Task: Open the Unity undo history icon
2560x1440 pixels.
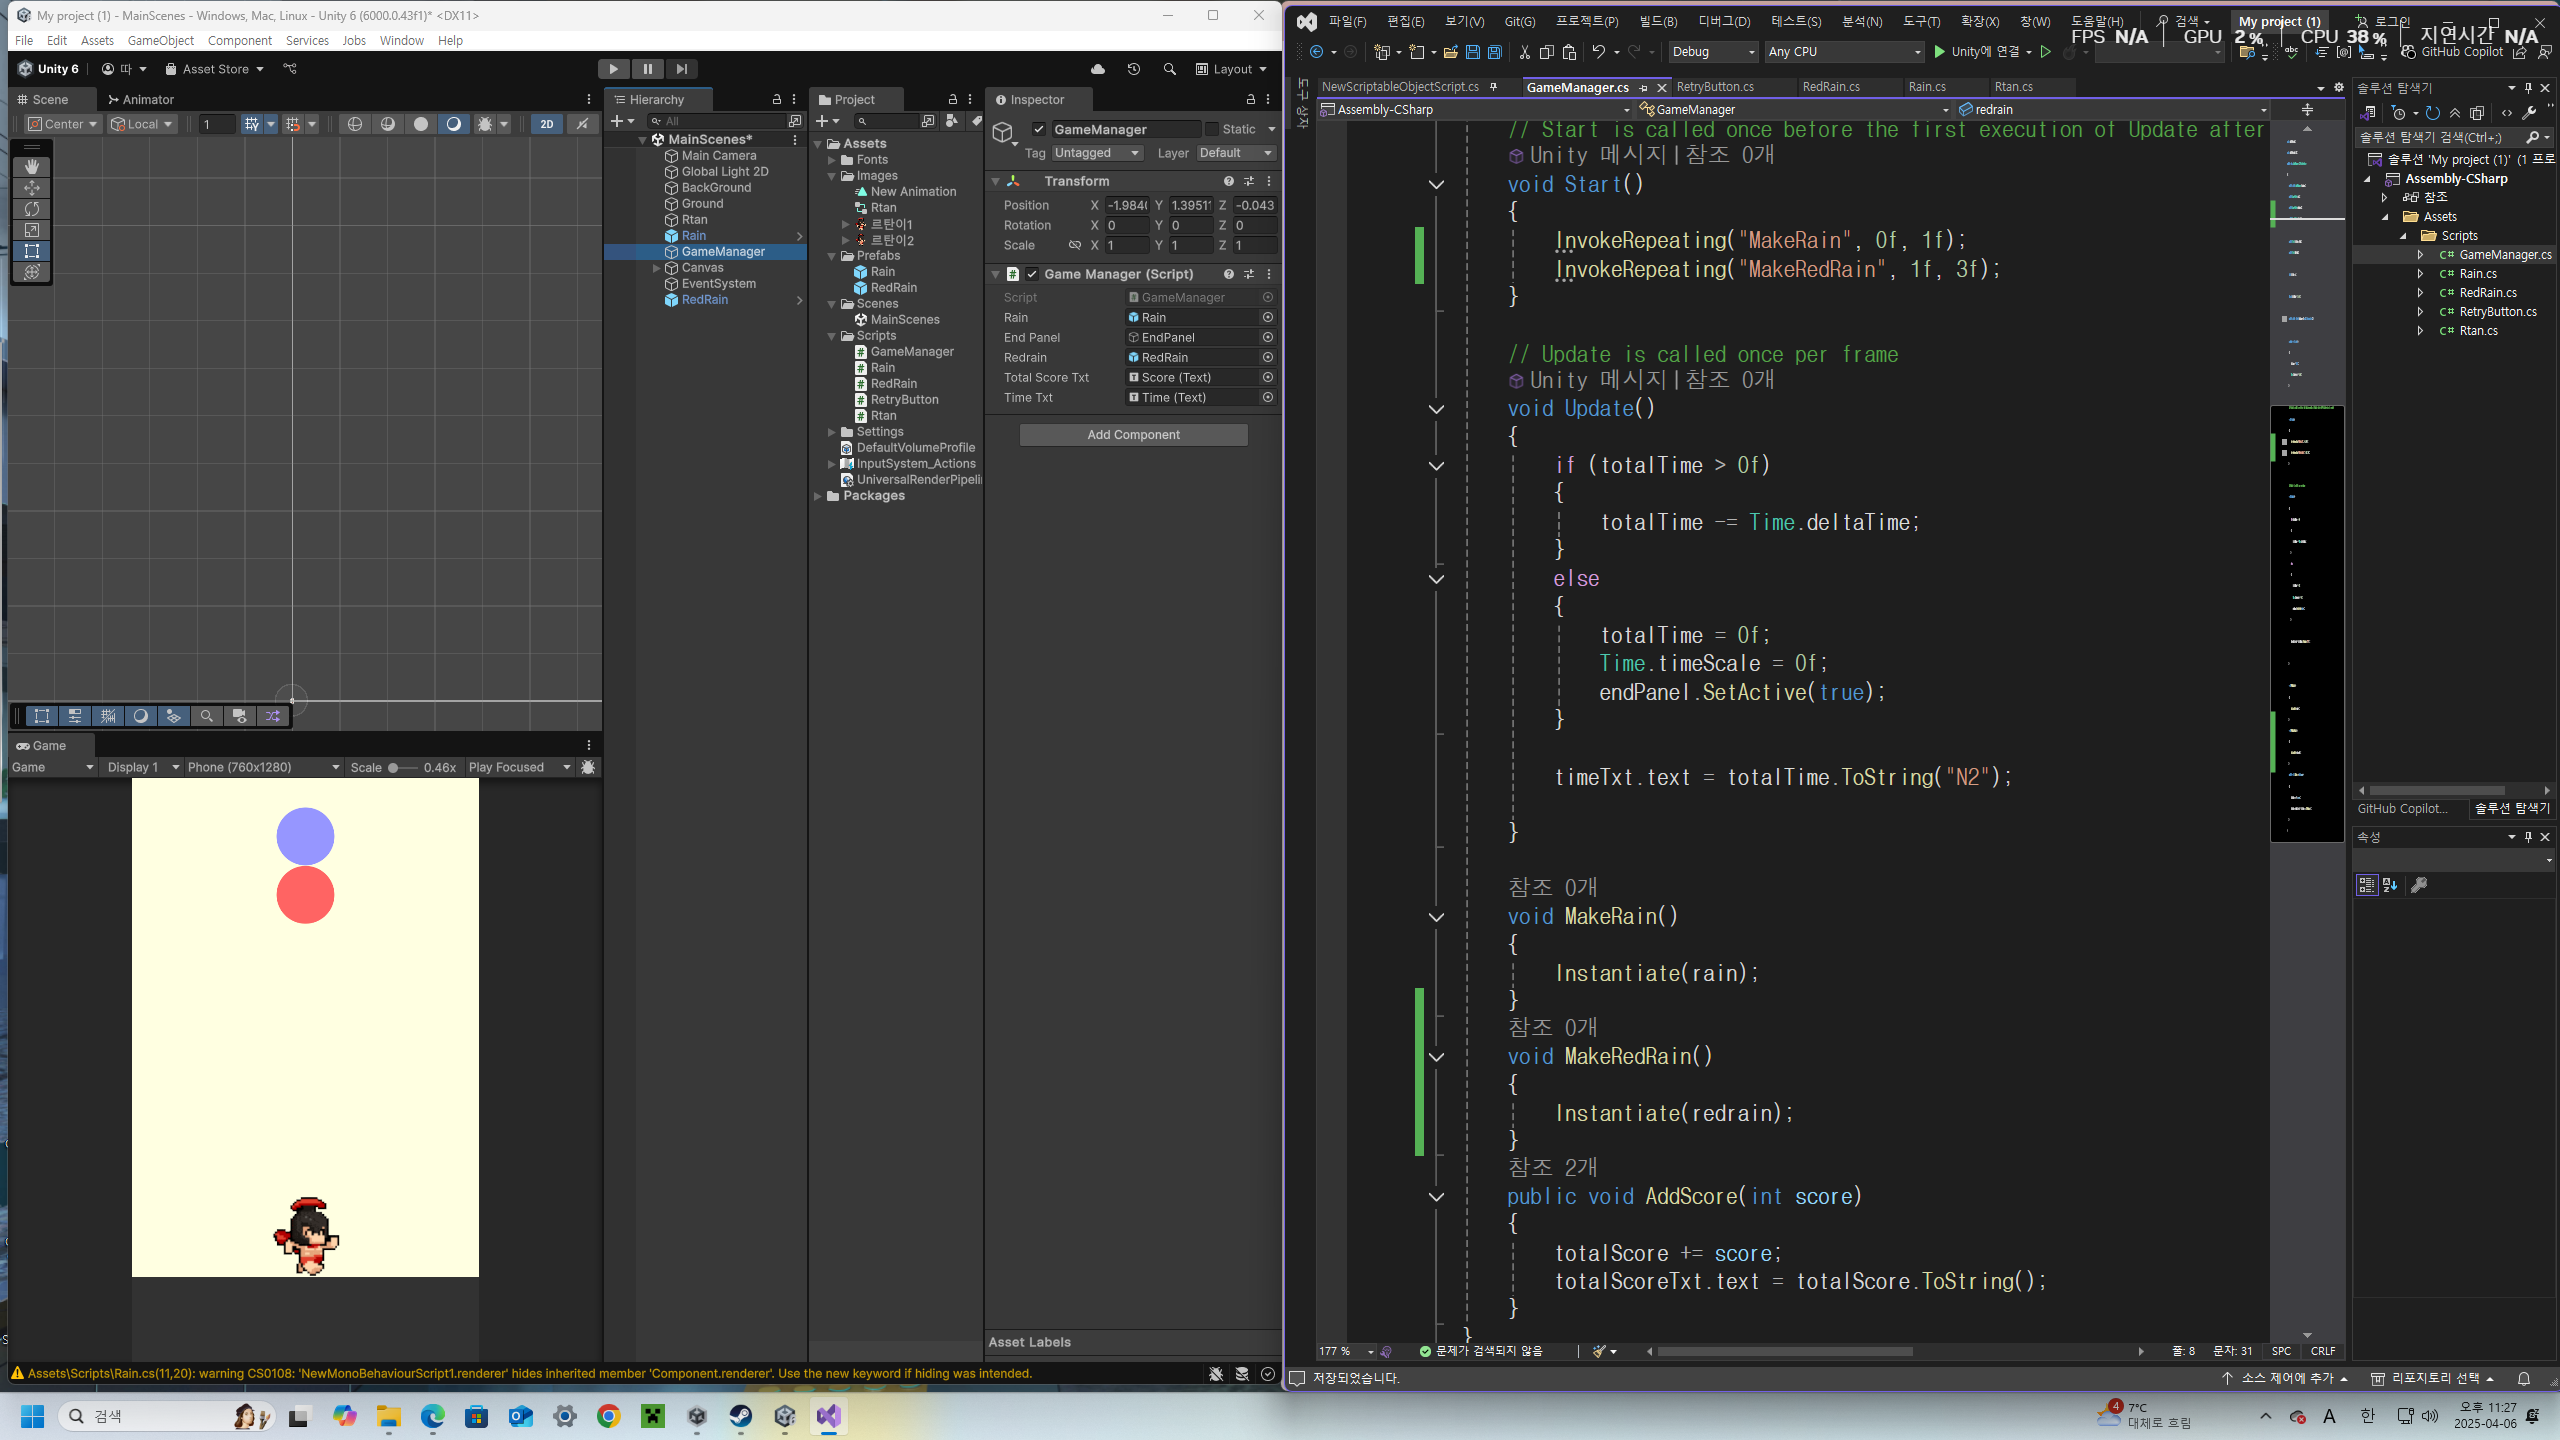Action: [1133, 69]
